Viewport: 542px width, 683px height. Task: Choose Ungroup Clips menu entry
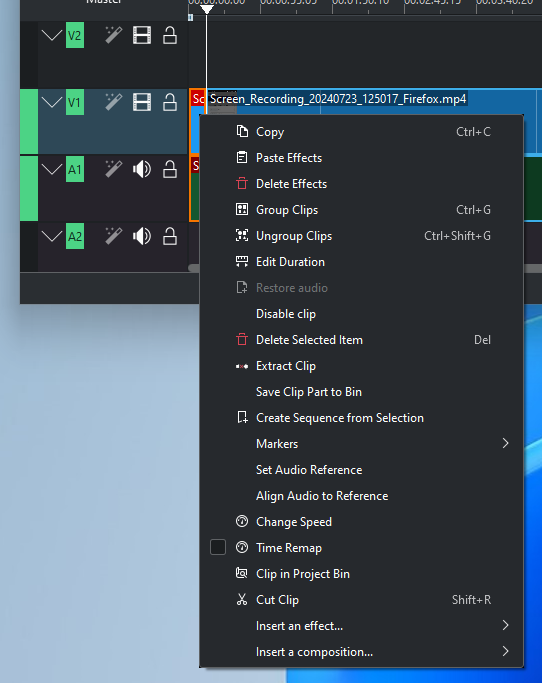tap(362, 236)
